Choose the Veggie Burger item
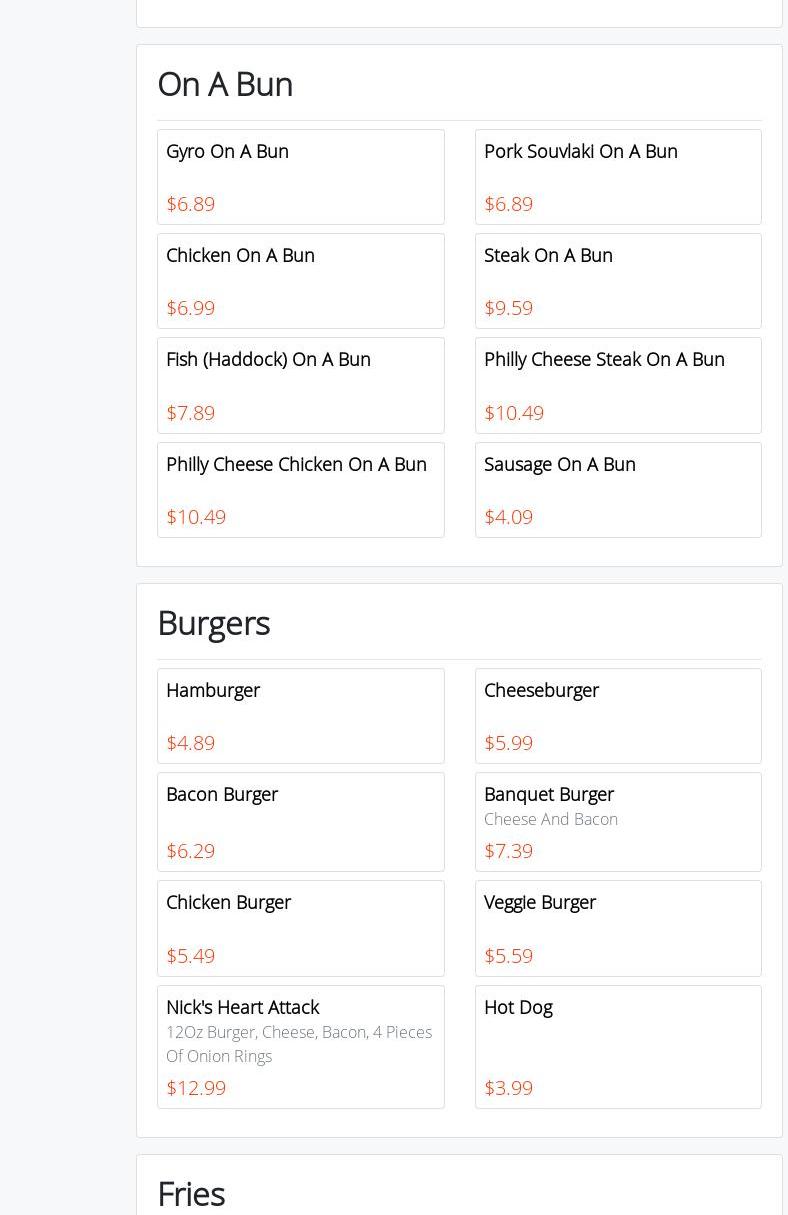The height and width of the screenshot is (1215, 788). (618, 928)
